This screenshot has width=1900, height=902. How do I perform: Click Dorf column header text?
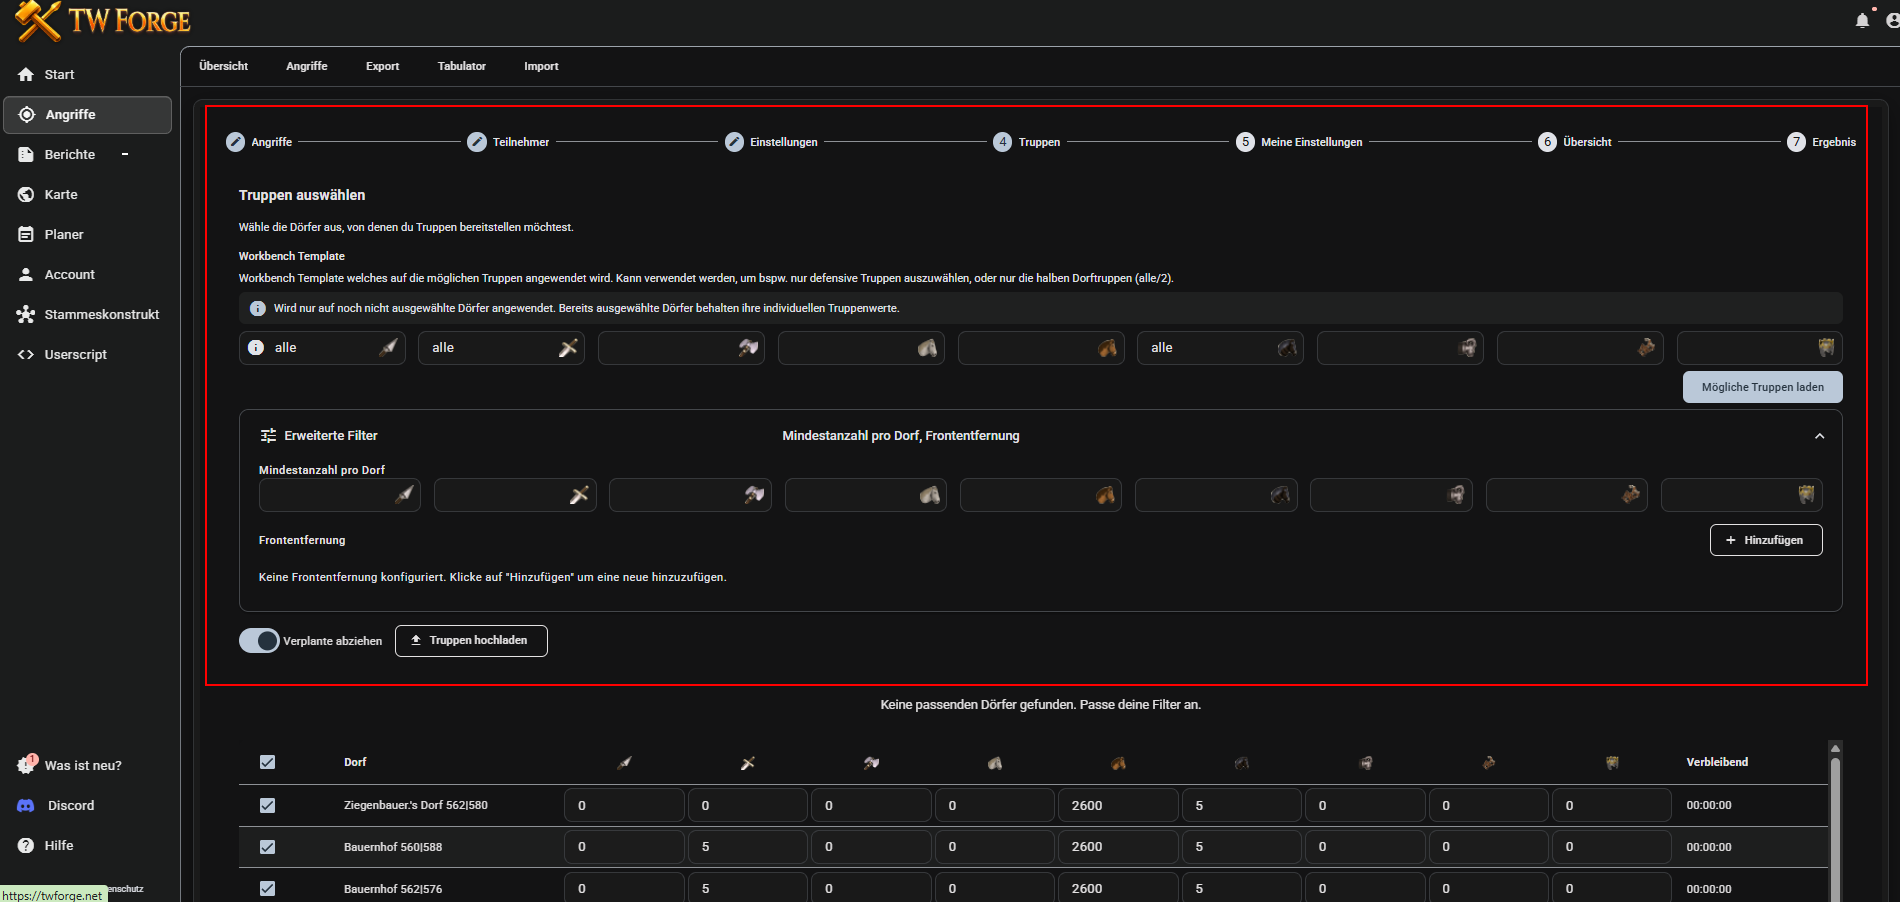pyautogui.click(x=355, y=762)
